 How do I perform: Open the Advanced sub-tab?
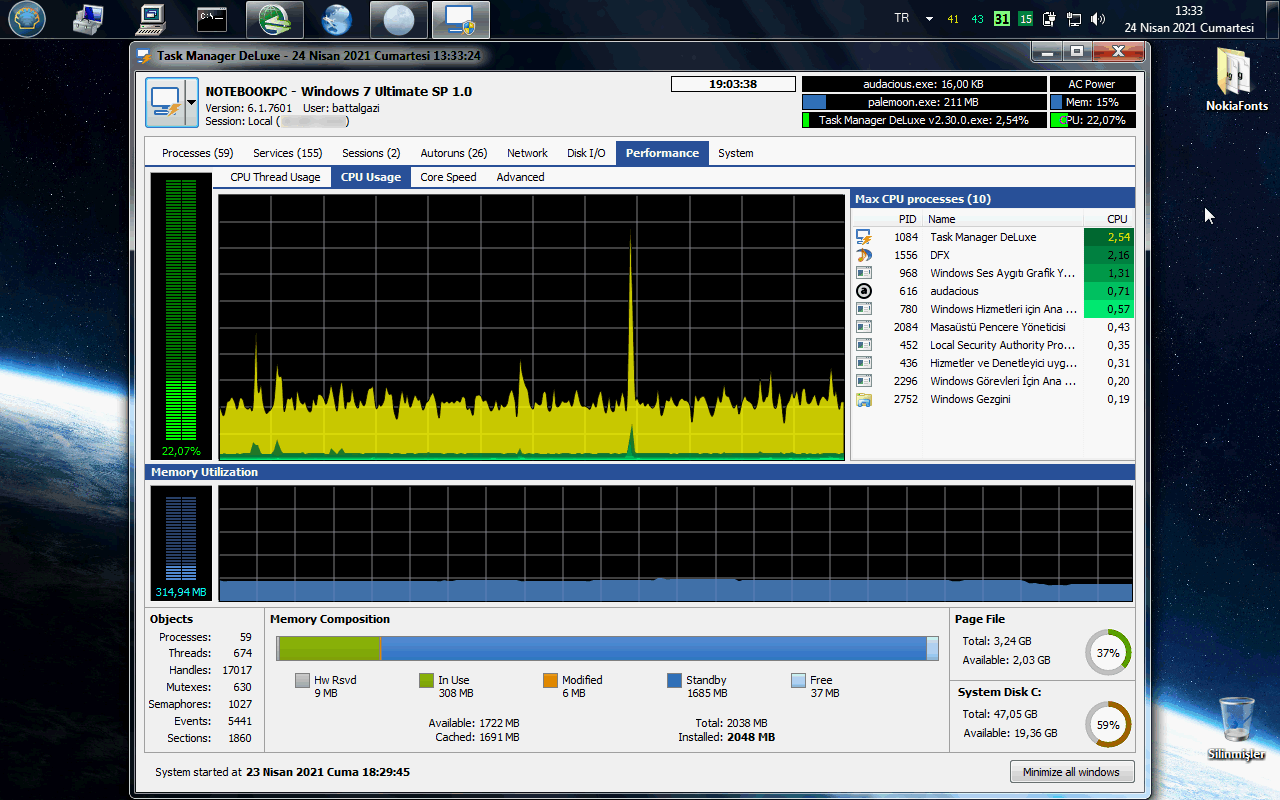coord(521,177)
